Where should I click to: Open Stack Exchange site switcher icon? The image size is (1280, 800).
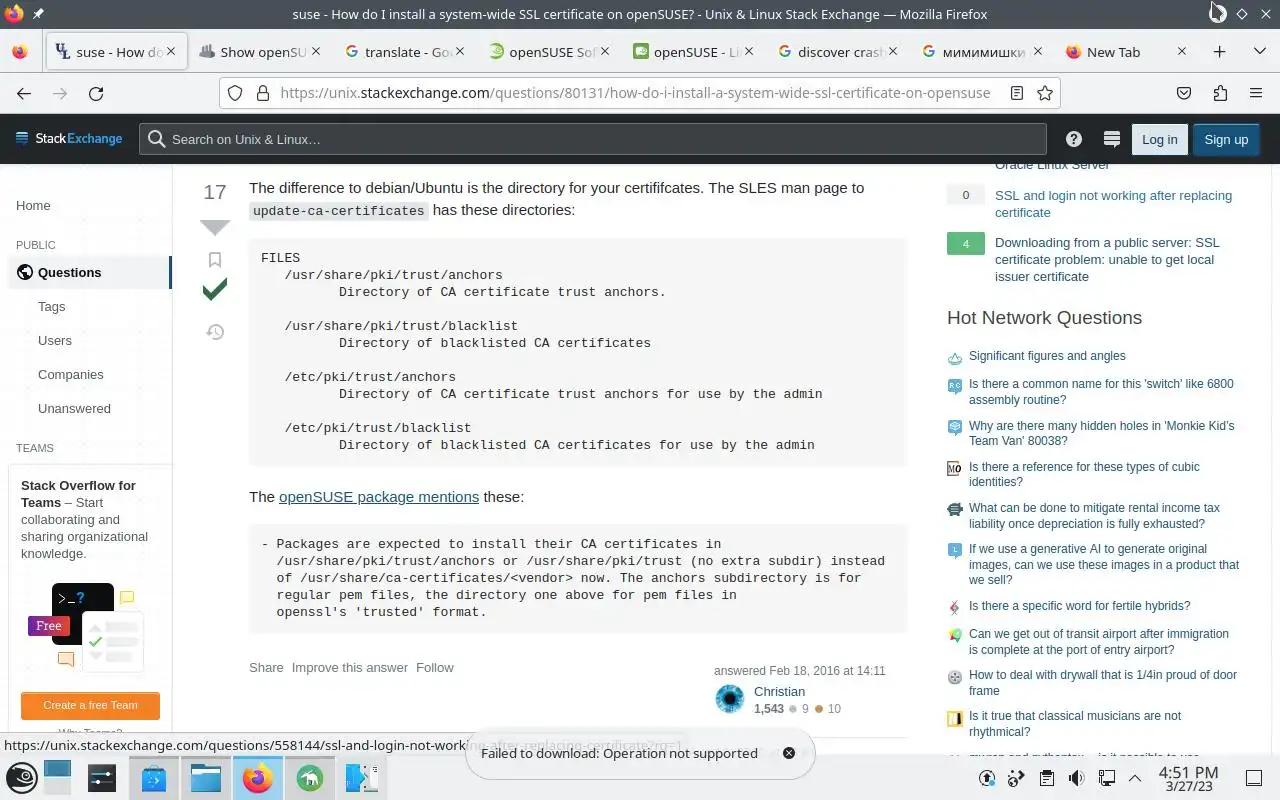click(1111, 139)
